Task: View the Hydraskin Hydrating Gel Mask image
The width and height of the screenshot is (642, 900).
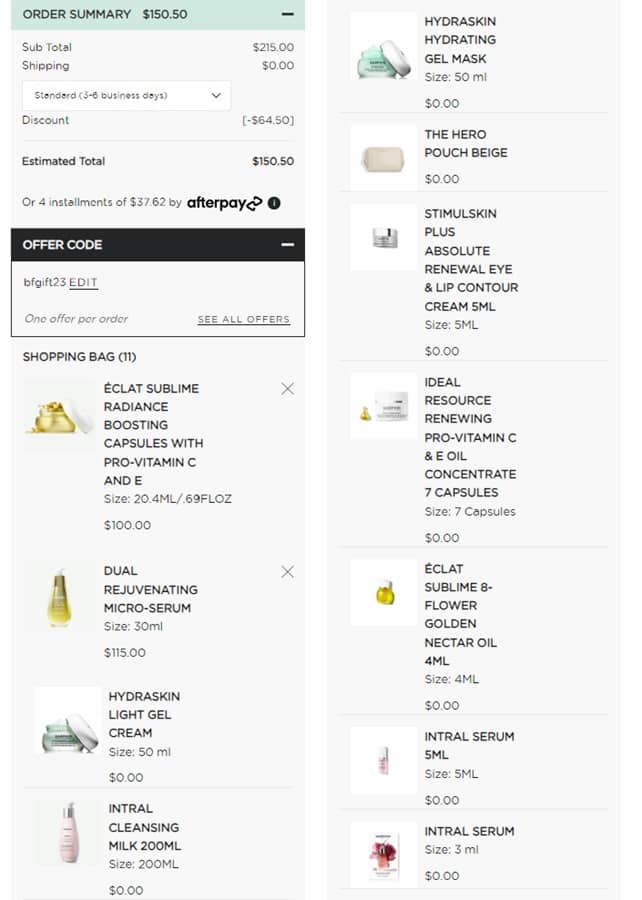Action: coord(383,47)
